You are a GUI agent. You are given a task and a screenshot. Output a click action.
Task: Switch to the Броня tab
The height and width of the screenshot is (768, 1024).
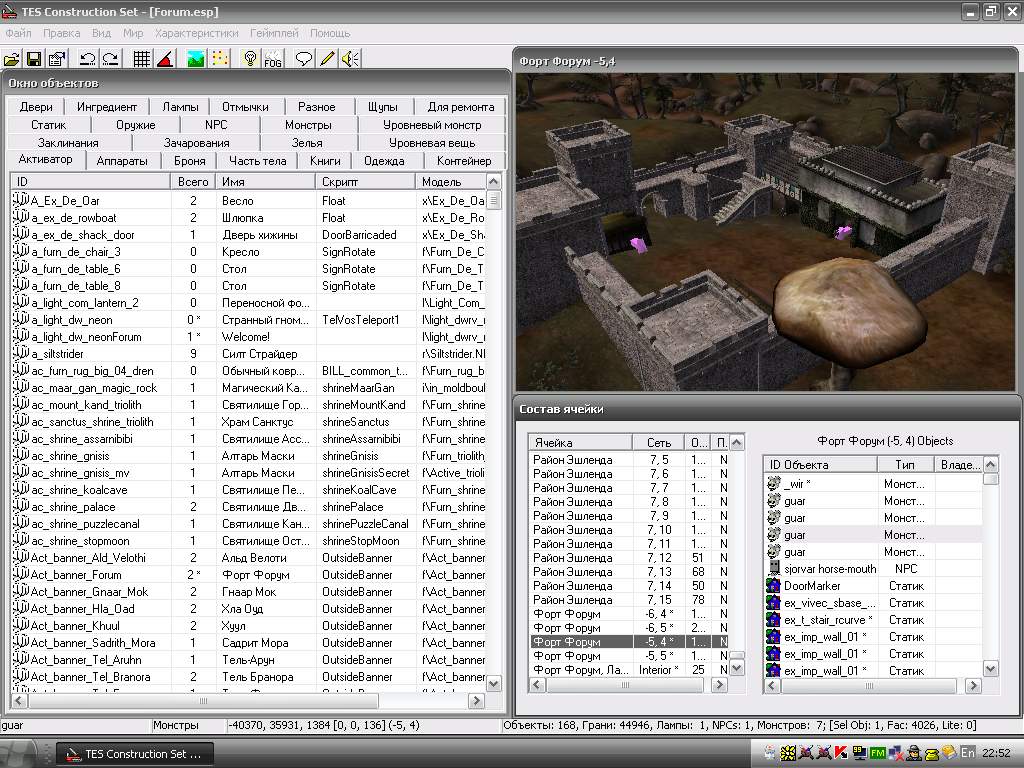click(x=190, y=161)
